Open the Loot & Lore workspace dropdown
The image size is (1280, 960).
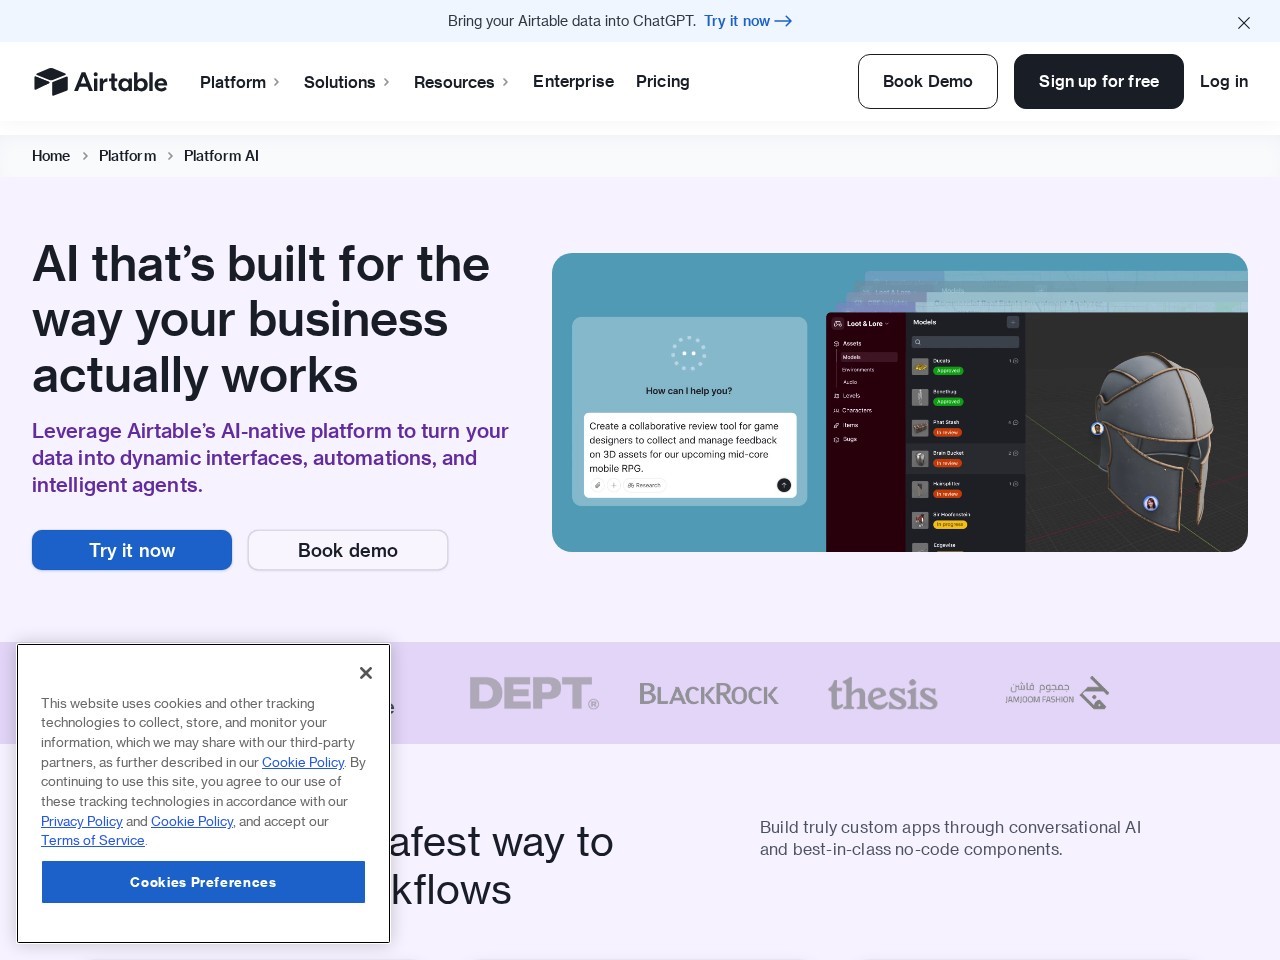pyautogui.click(x=886, y=324)
